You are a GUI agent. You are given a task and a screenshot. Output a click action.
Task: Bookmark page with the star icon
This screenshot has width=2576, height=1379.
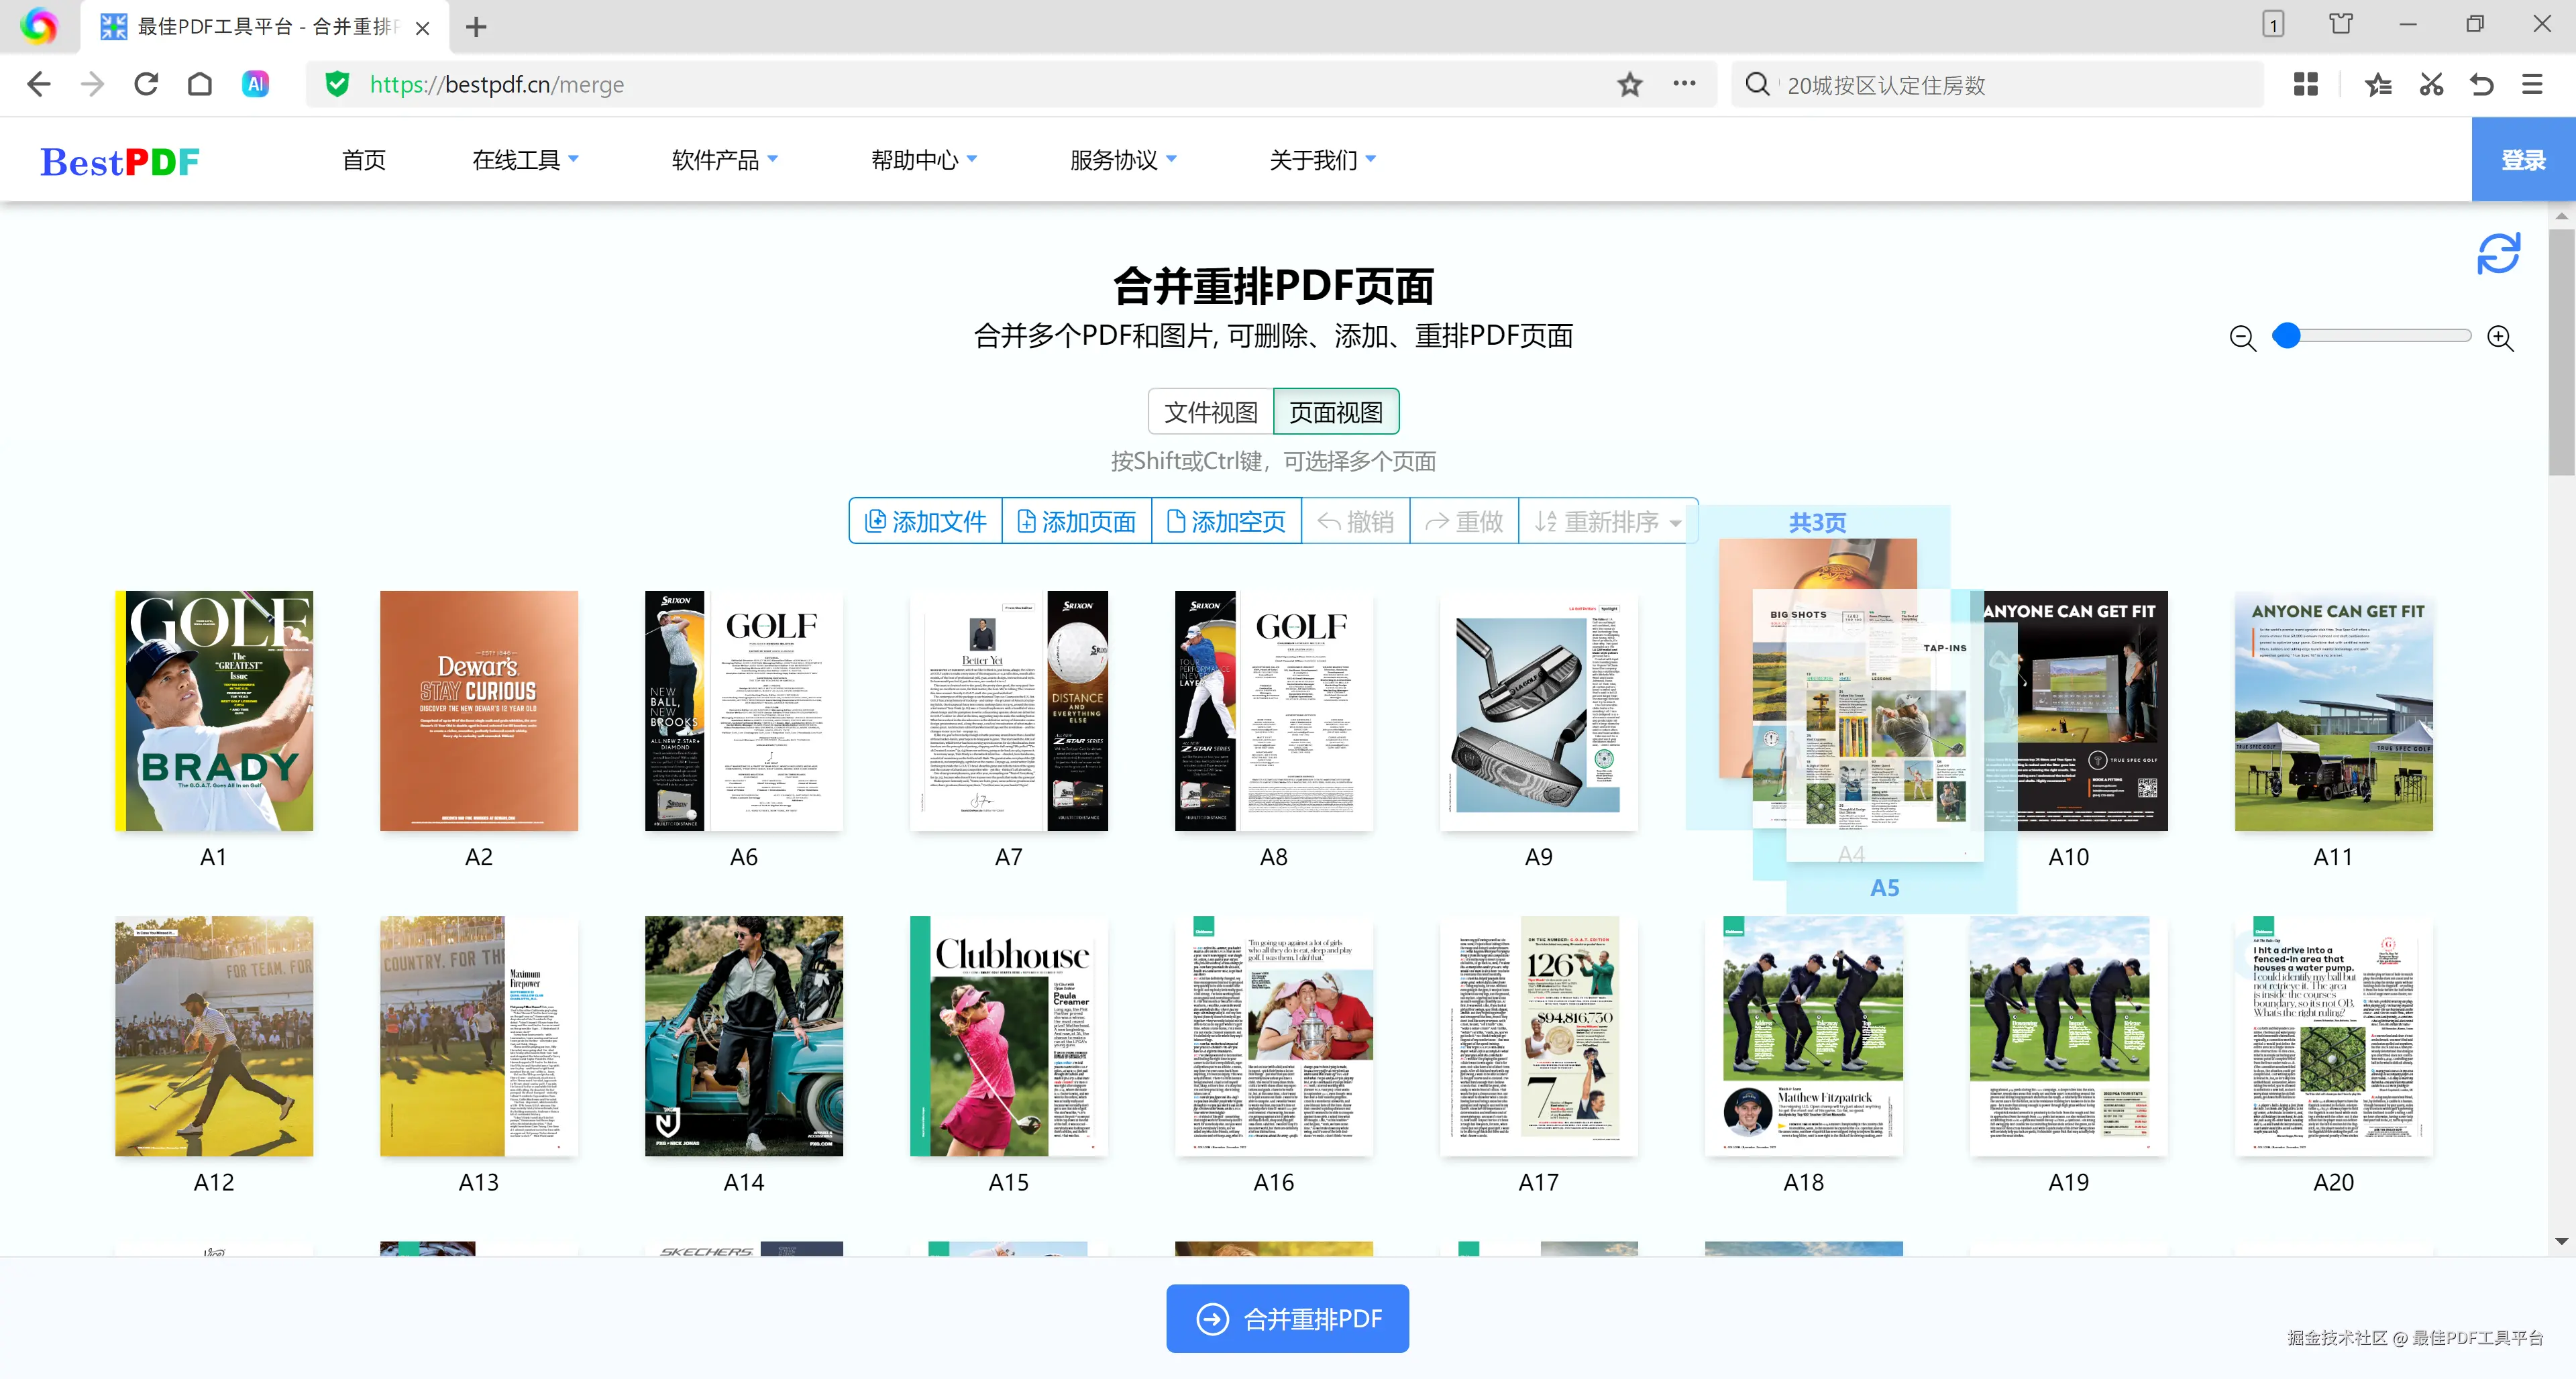1629,84
